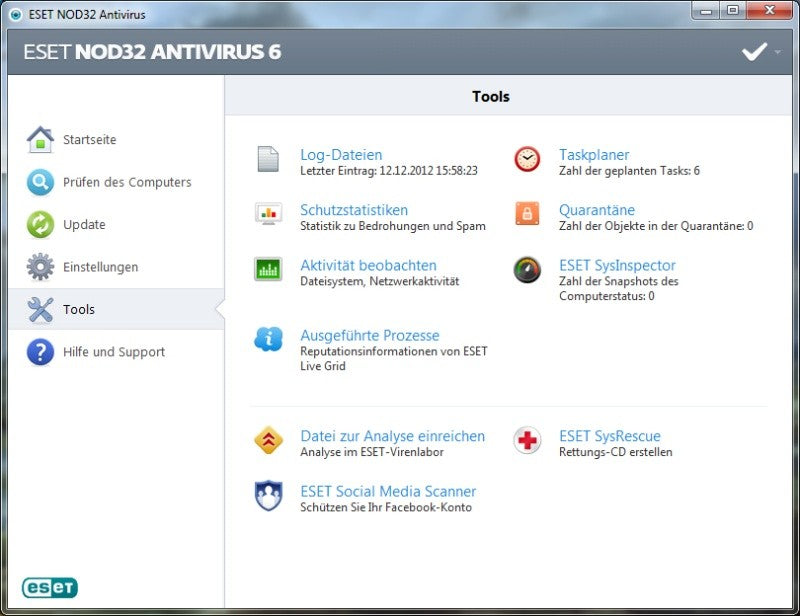Click text 'Schützen Sie Ihr Facebook-Konto'
The width and height of the screenshot is (800, 616).
coord(386,507)
